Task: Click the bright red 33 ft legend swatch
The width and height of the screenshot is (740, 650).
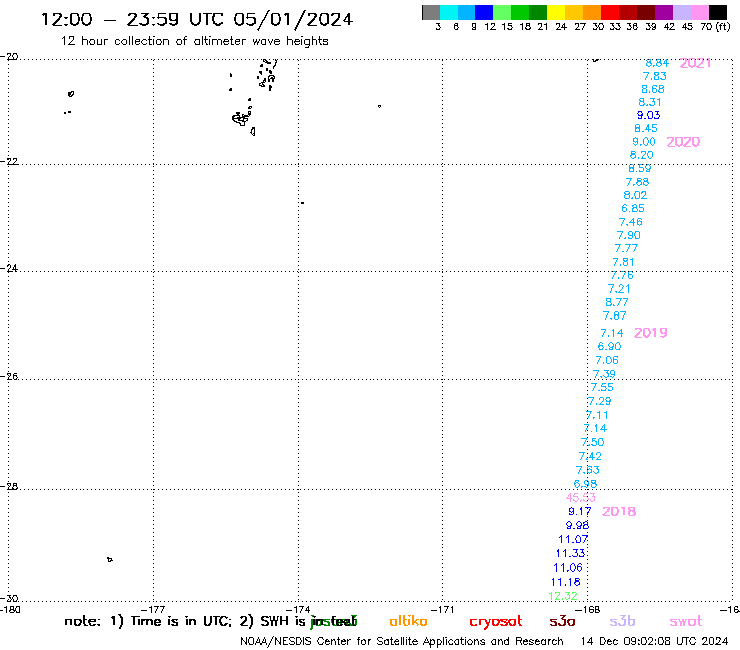Action: pos(610,12)
